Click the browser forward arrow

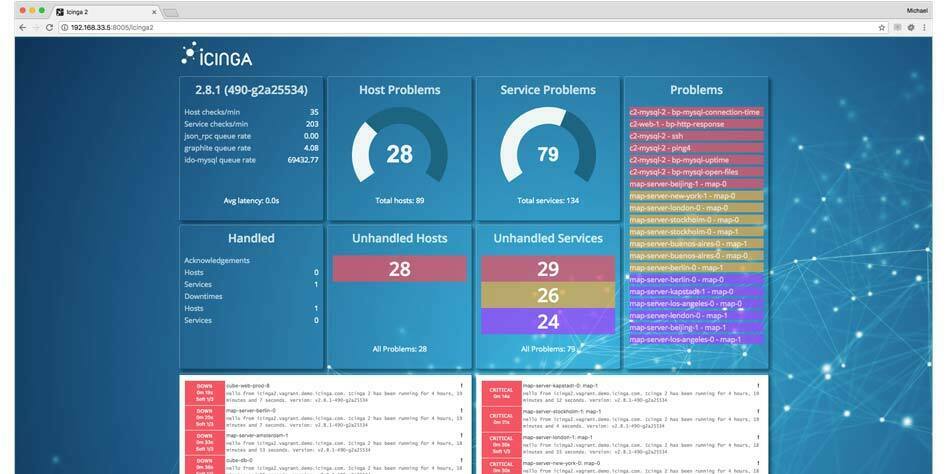[x=36, y=27]
